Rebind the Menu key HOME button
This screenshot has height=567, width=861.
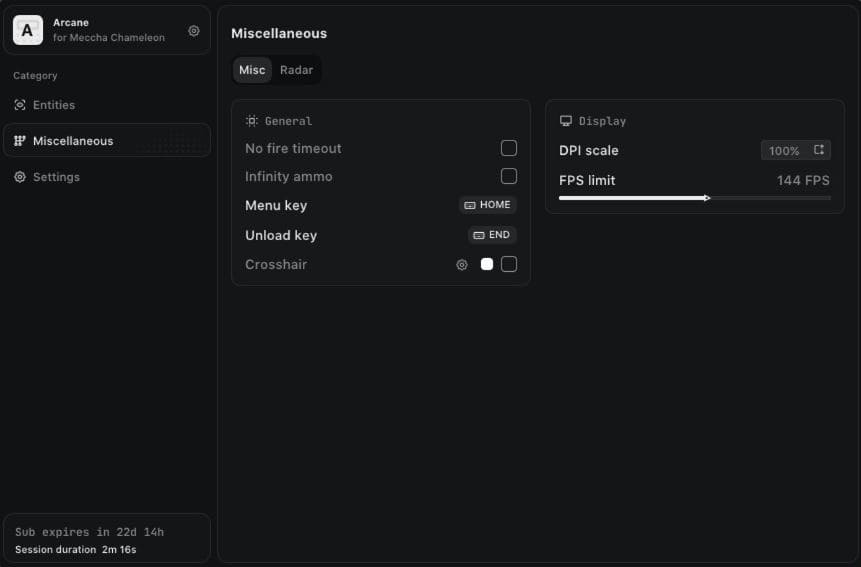pos(488,205)
